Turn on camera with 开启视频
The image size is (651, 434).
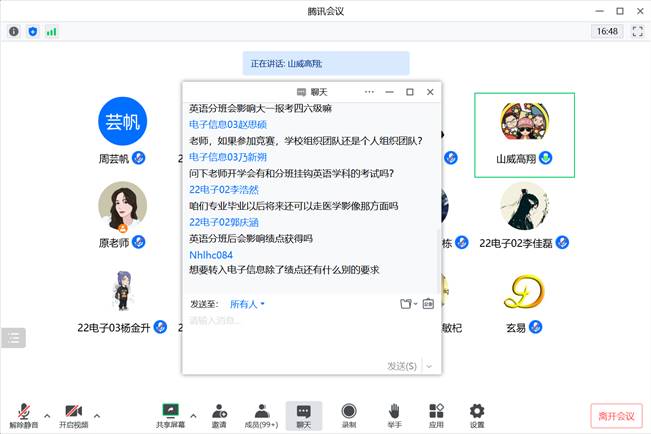click(x=72, y=415)
